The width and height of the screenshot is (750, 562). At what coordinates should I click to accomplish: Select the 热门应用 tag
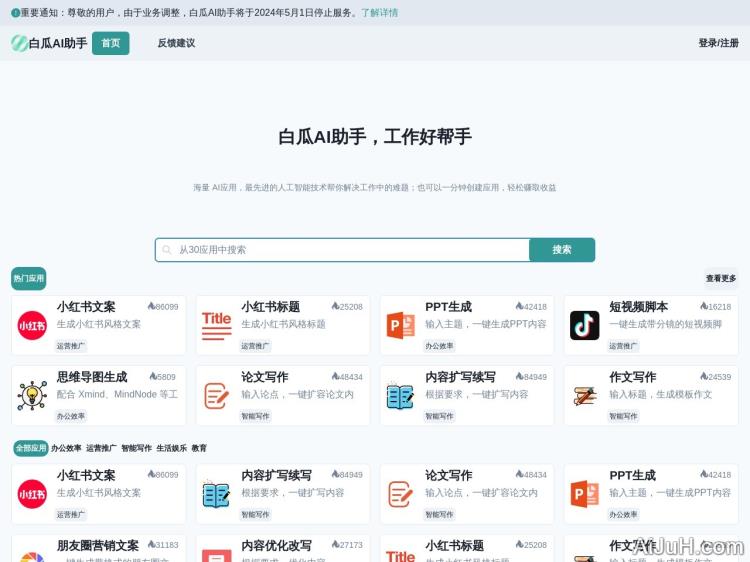(29, 278)
